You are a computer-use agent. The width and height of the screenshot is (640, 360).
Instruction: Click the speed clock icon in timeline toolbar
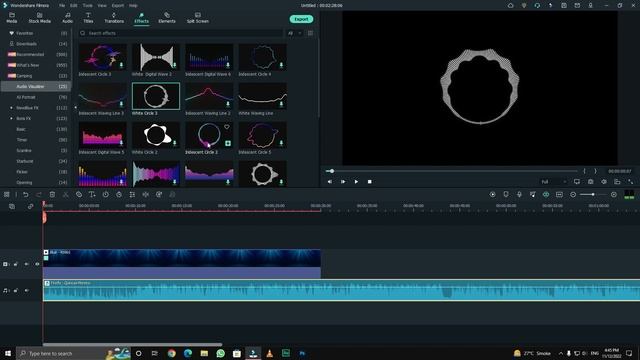pos(105,195)
